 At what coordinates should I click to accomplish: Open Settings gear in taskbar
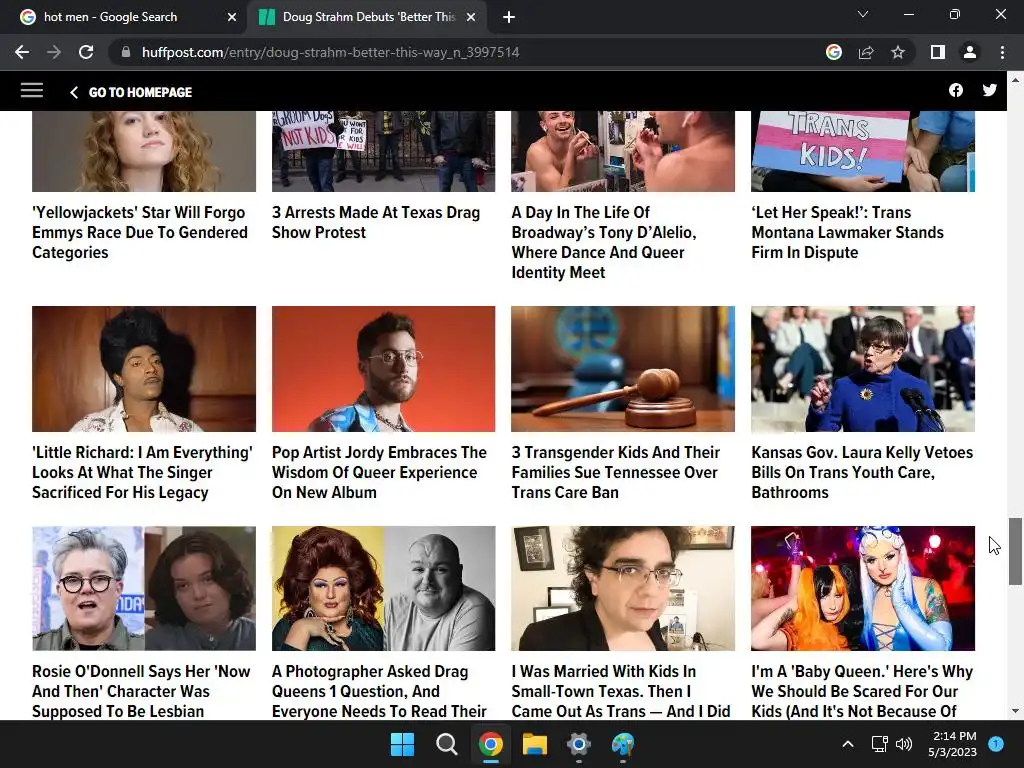[579, 744]
